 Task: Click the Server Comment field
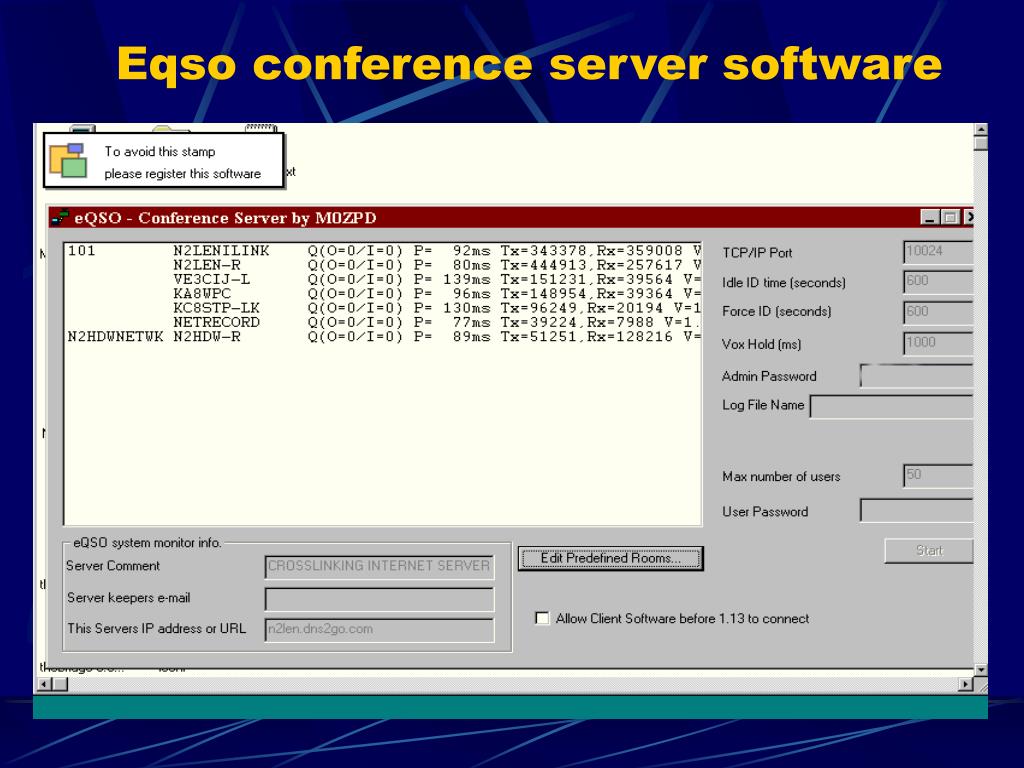(379, 566)
